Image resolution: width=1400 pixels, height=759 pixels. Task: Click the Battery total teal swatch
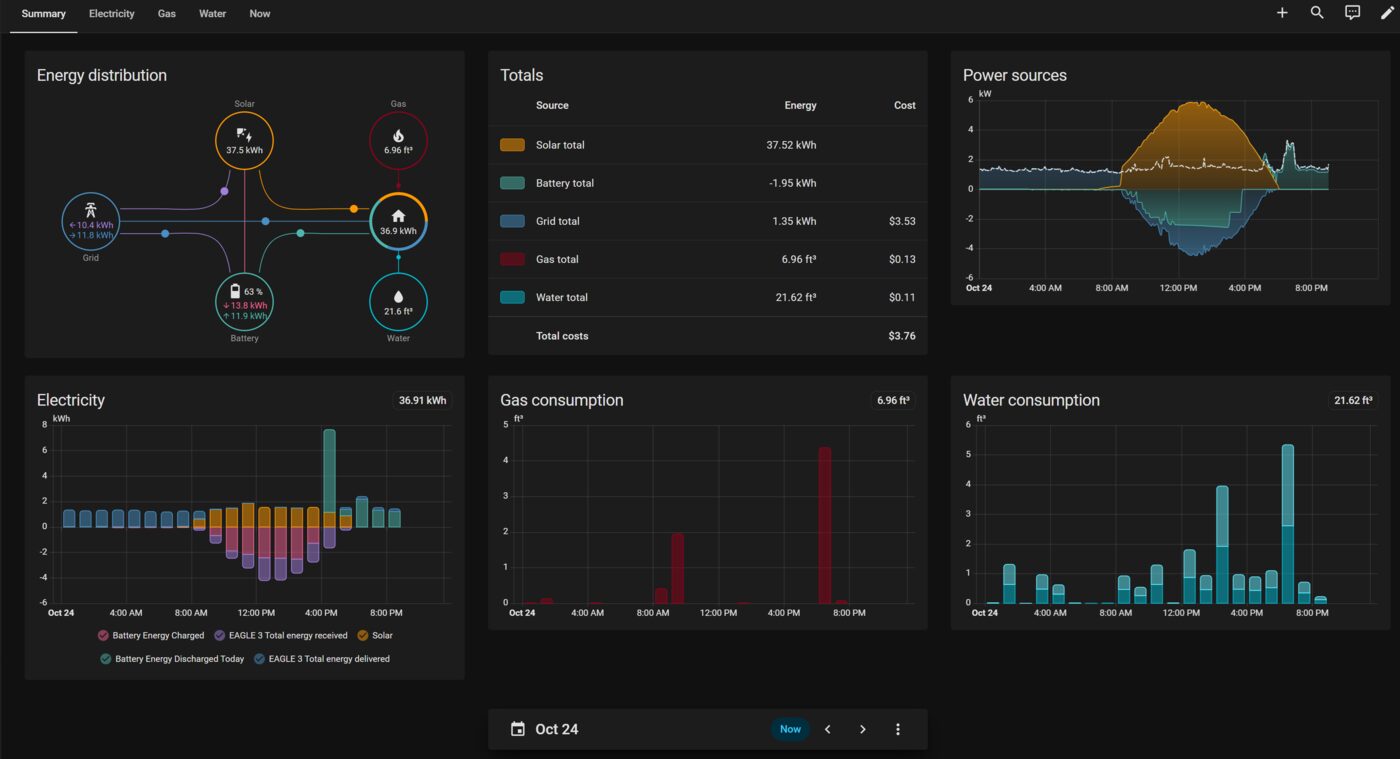(x=512, y=183)
